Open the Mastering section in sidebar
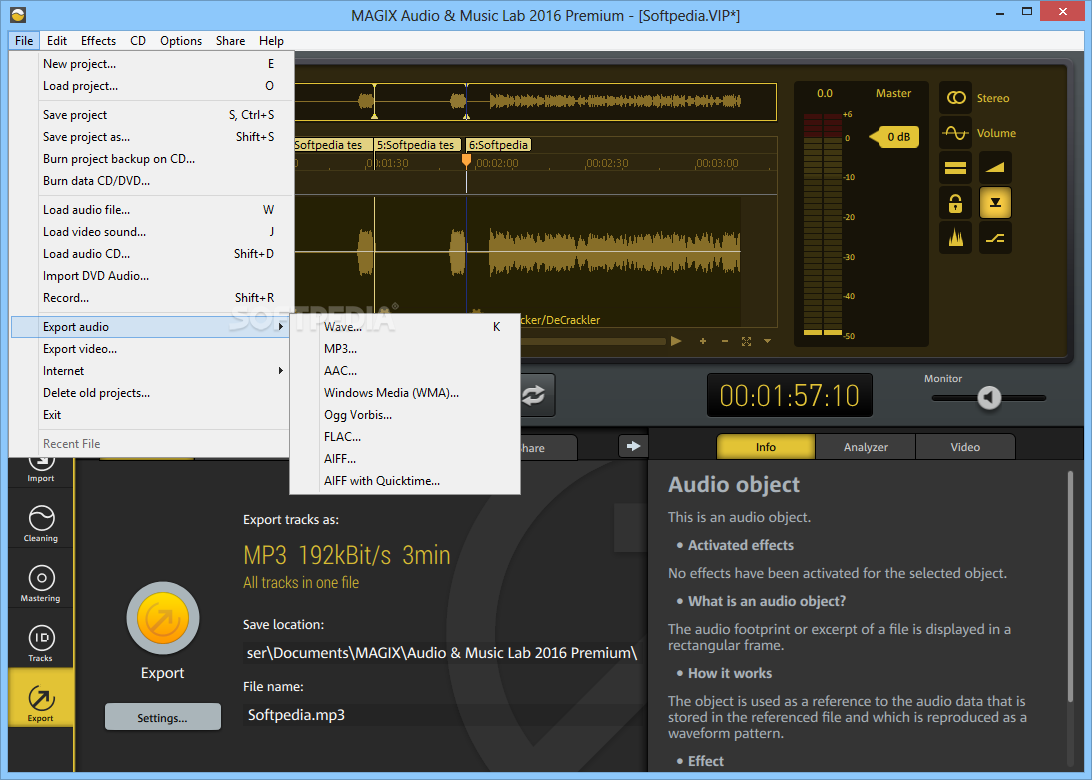The height and width of the screenshot is (780, 1092). pyautogui.click(x=40, y=583)
